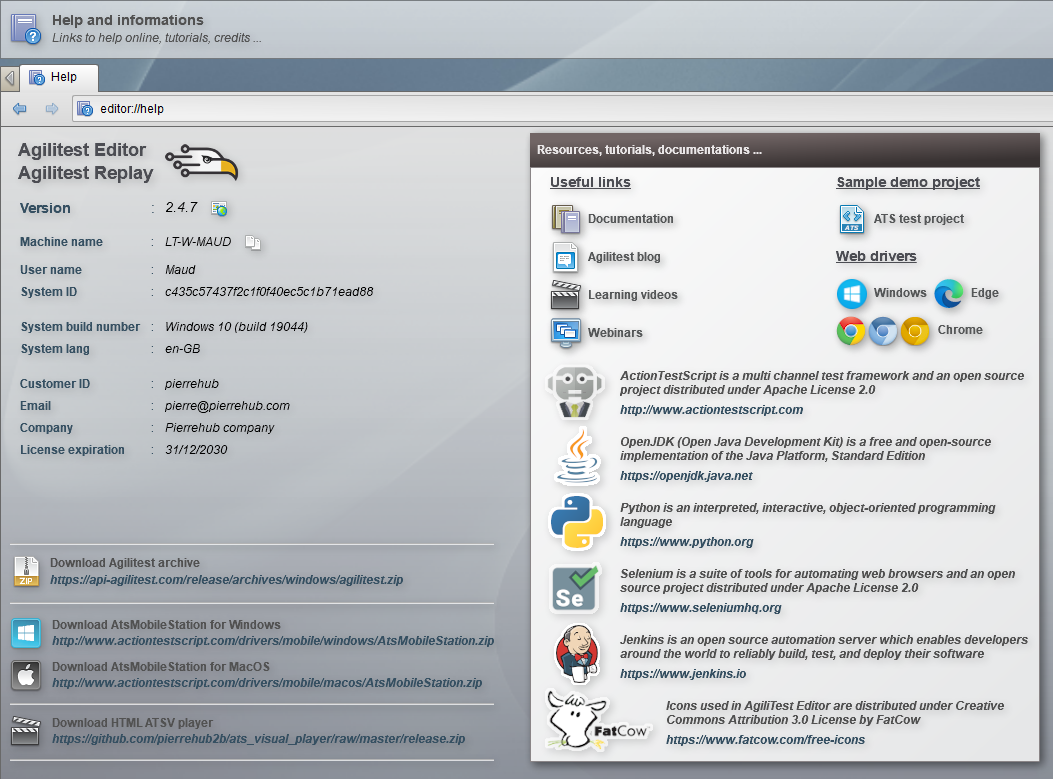Click the ATS test project file icon
This screenshot has height=779, width=1053.
[852, 219]
